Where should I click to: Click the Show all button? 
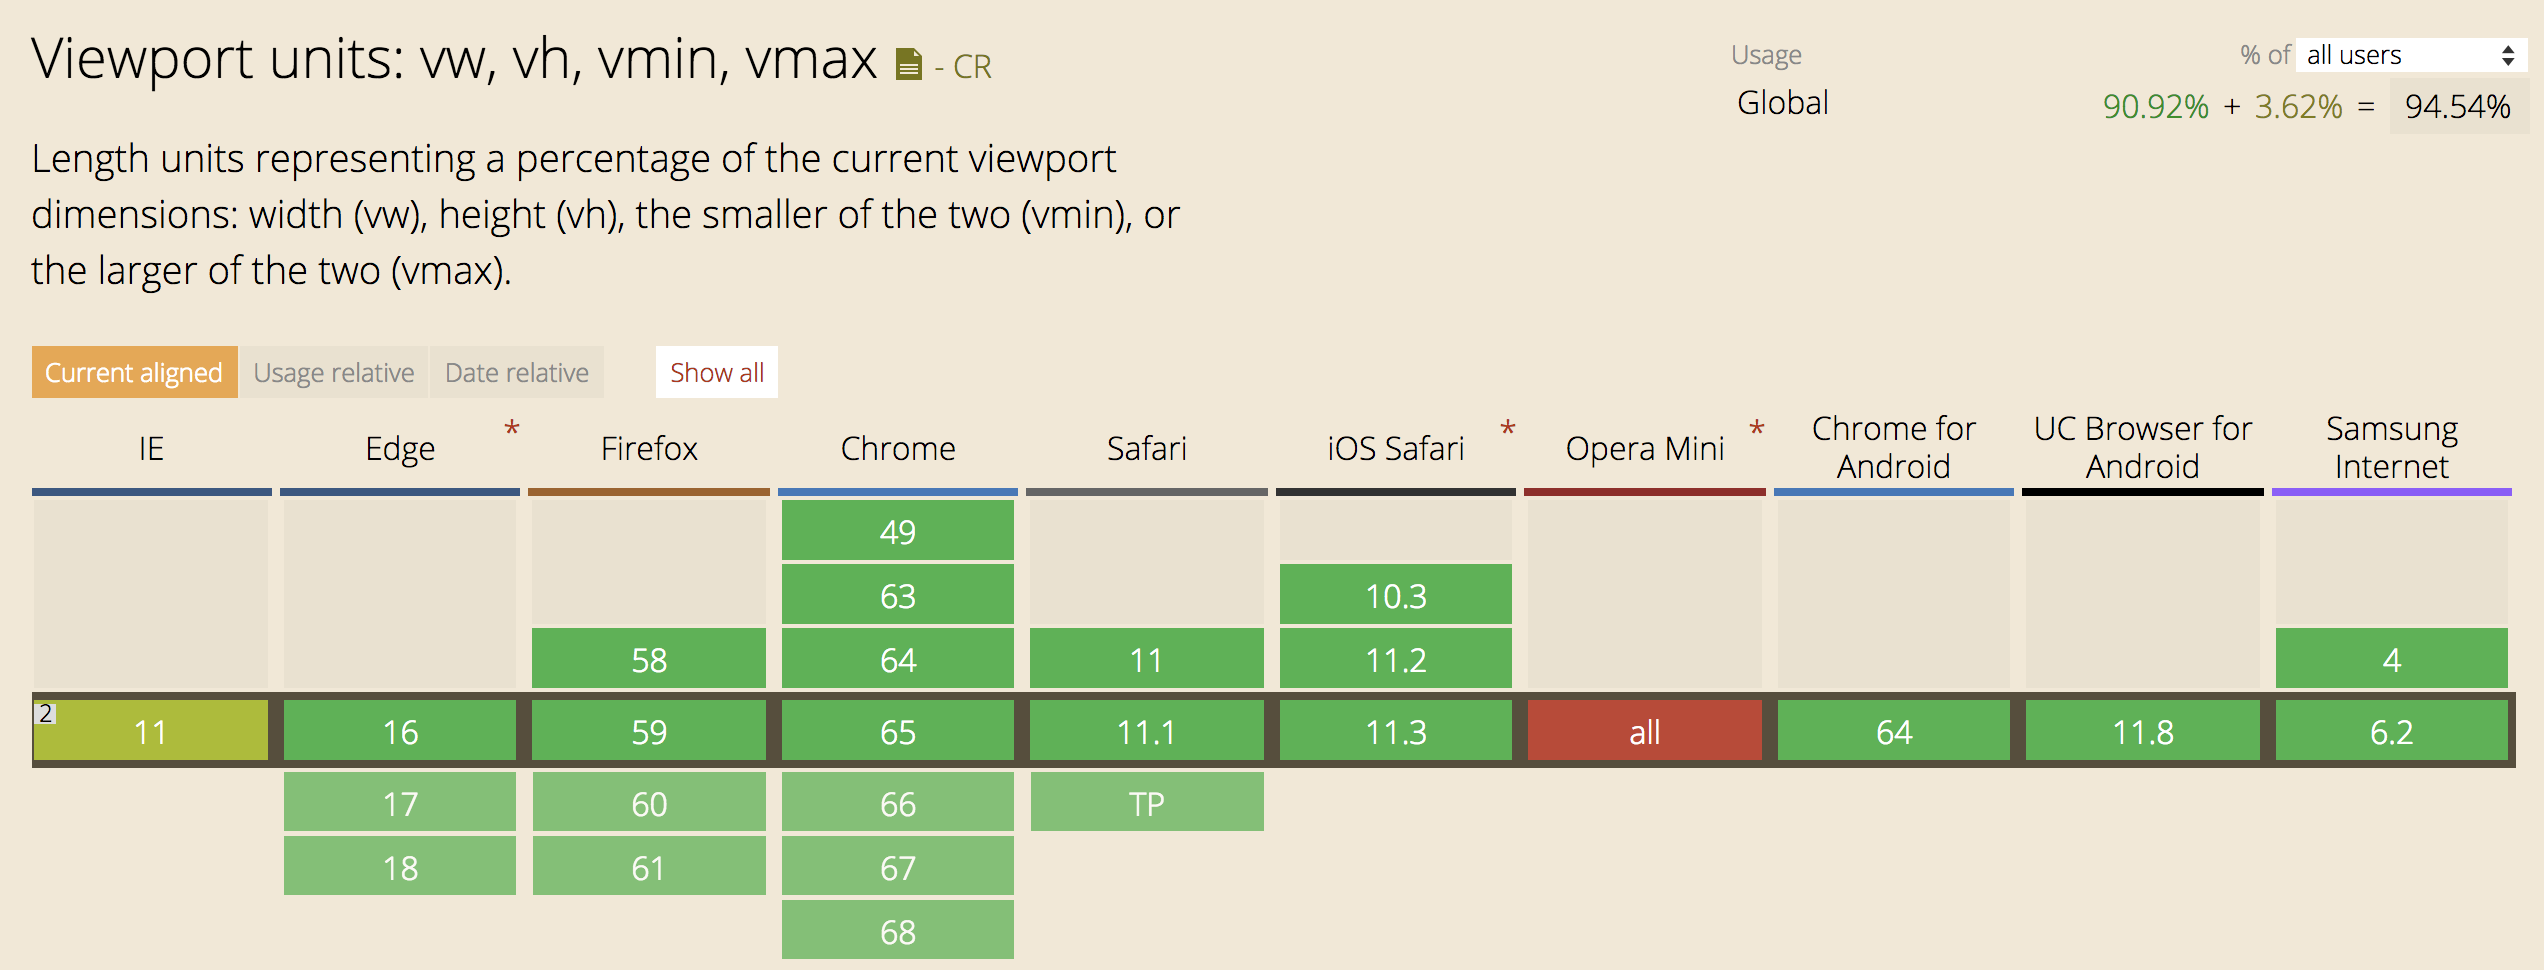pos(717,372)
